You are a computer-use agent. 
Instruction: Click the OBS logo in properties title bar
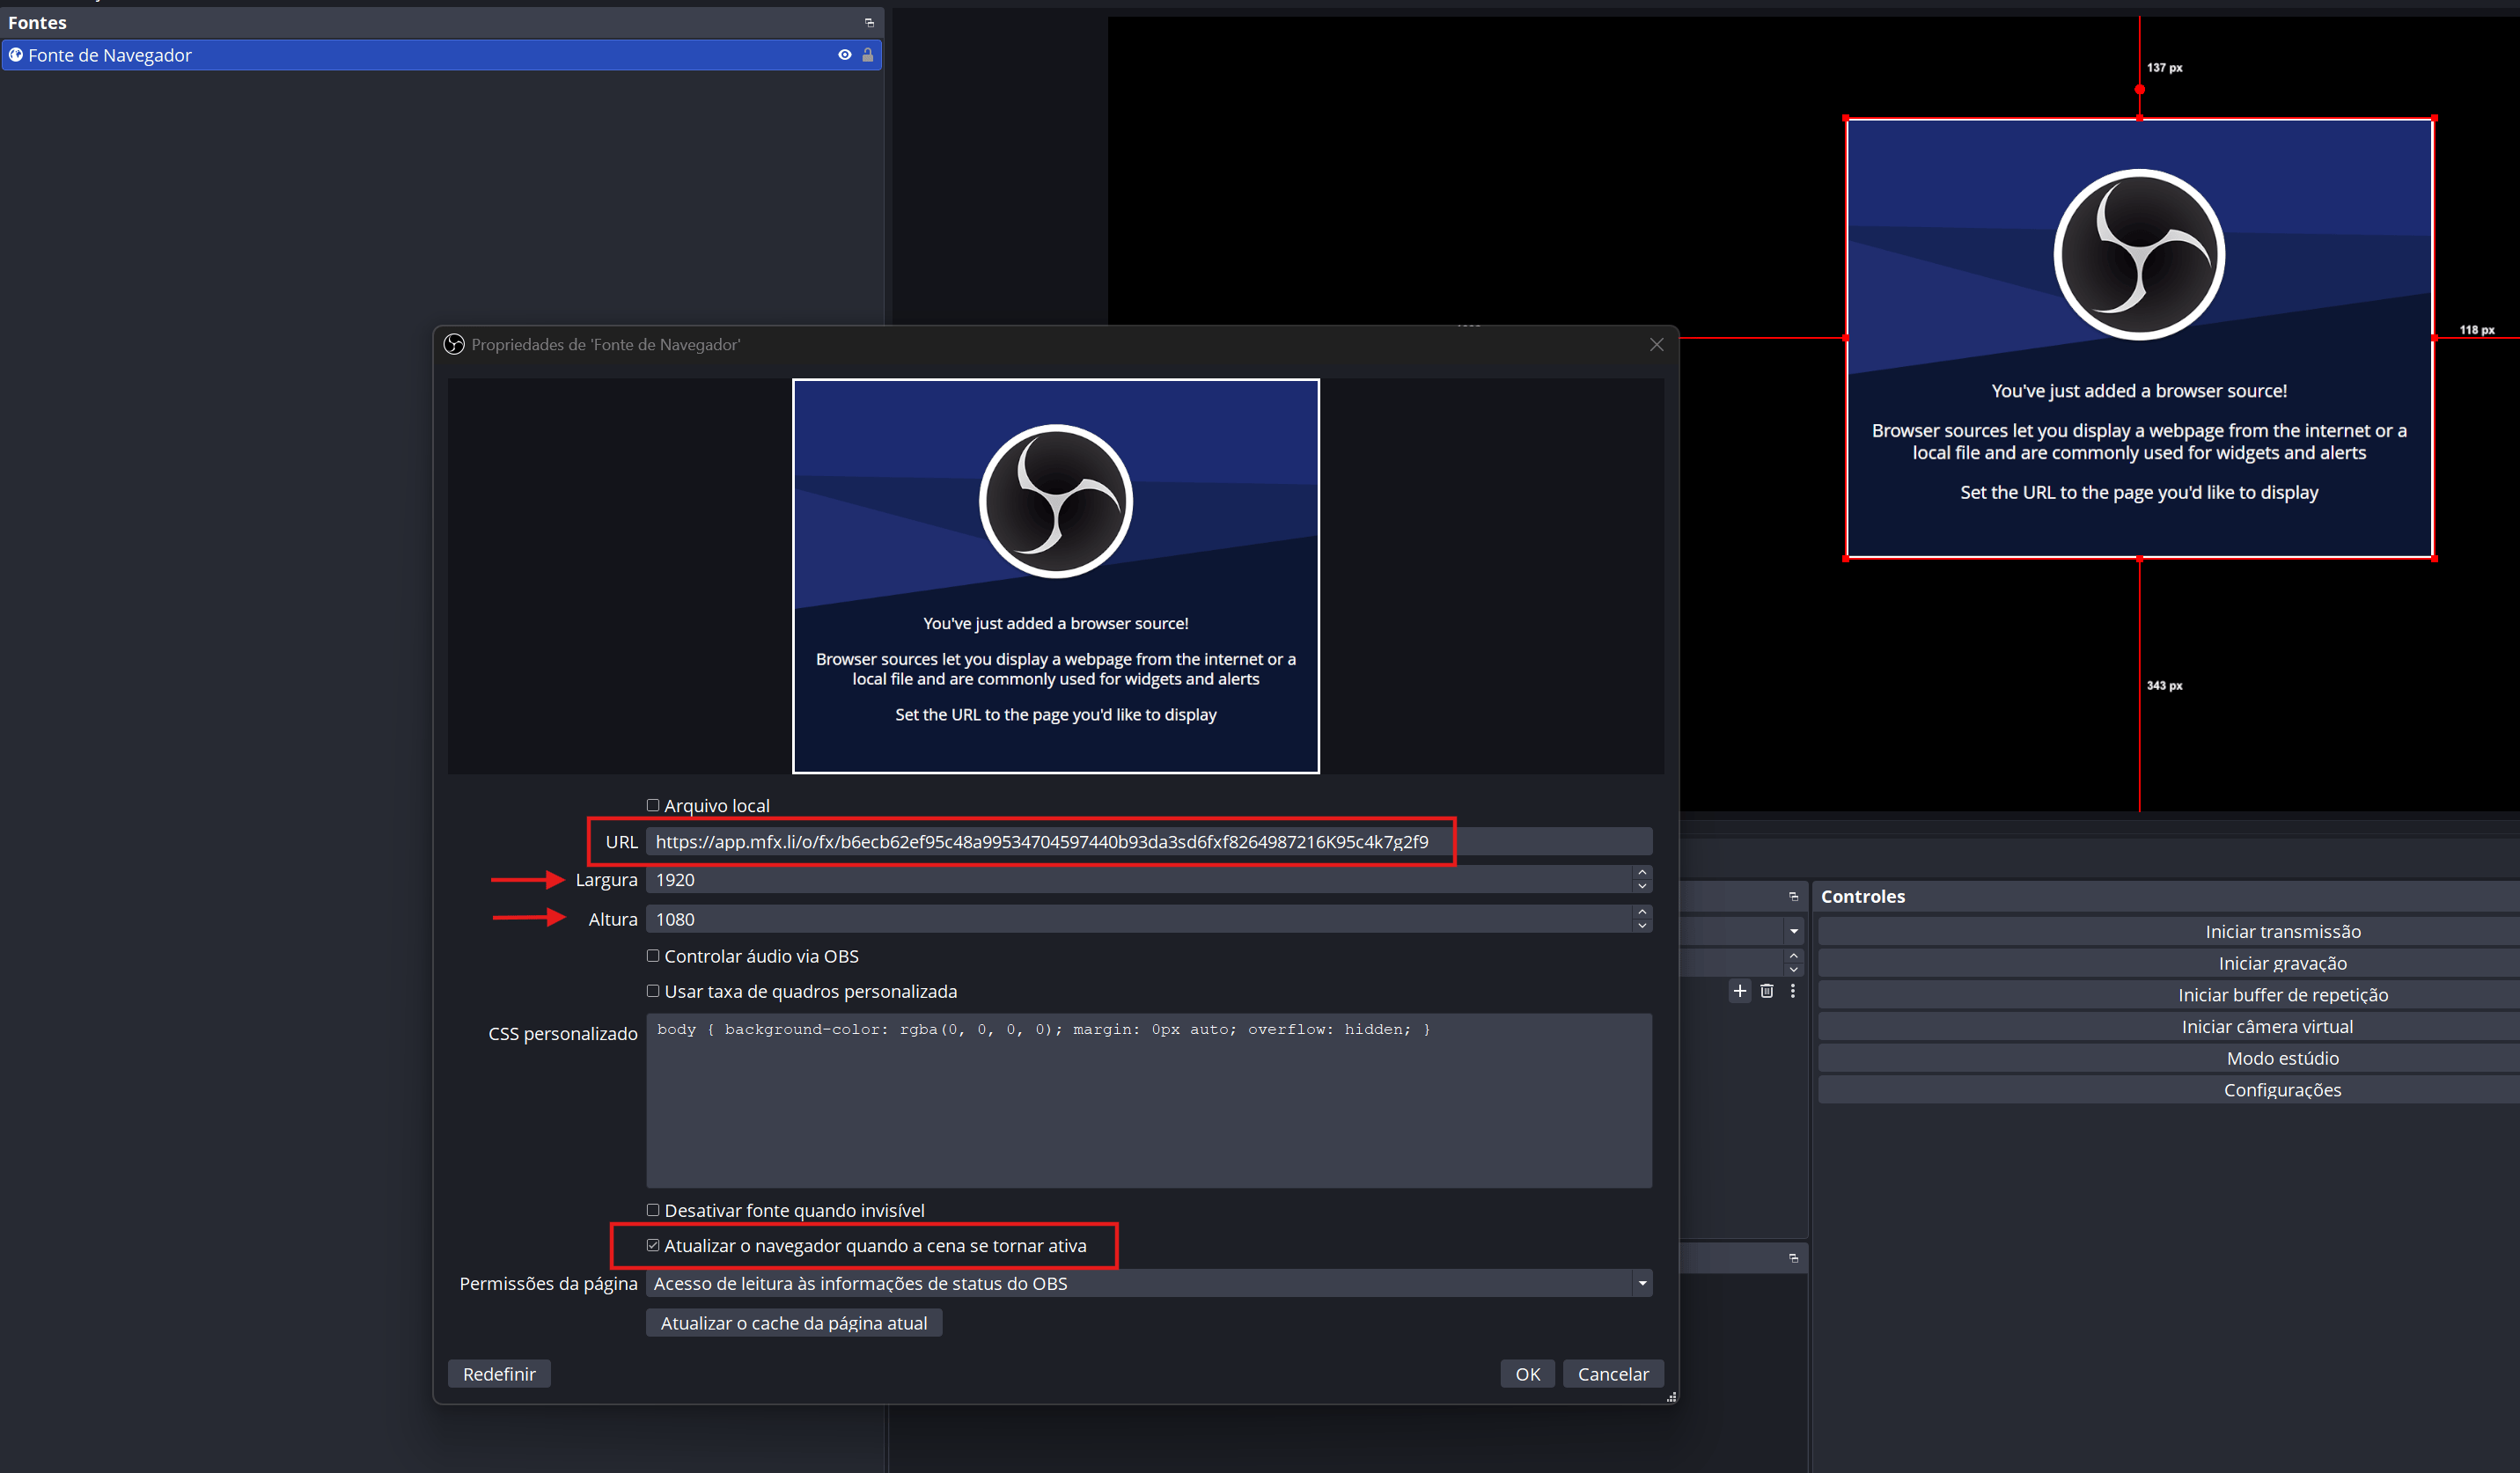[x=454, y=344]
